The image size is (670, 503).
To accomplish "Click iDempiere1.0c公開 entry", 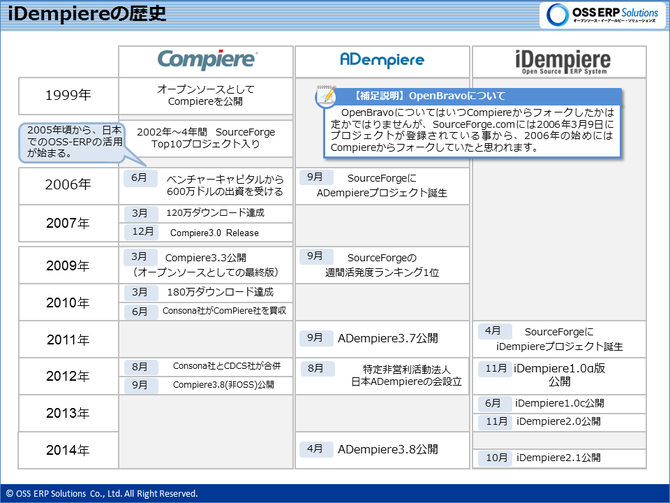I will tap(559, 403).
